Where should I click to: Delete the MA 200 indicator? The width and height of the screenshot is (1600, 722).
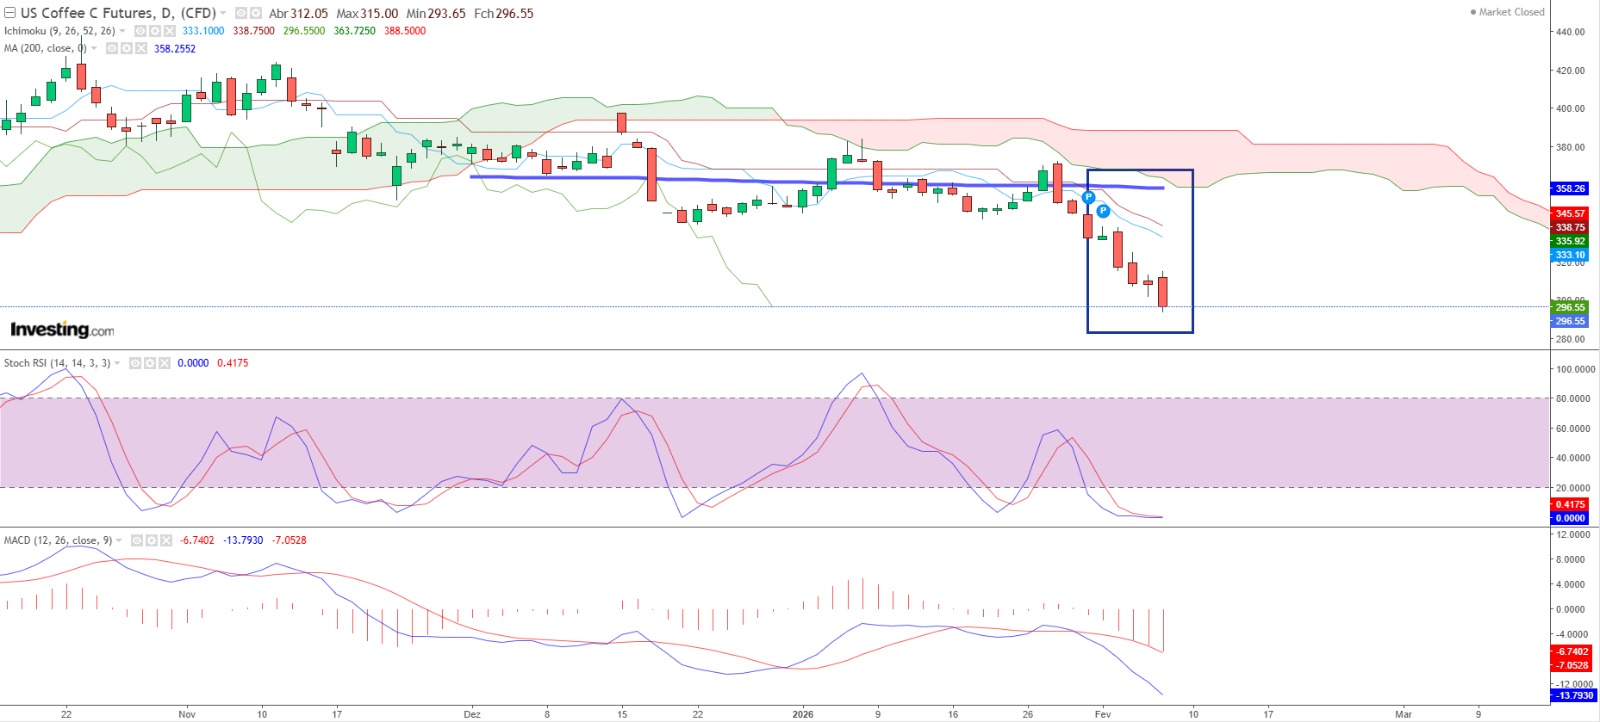[141, 48]
